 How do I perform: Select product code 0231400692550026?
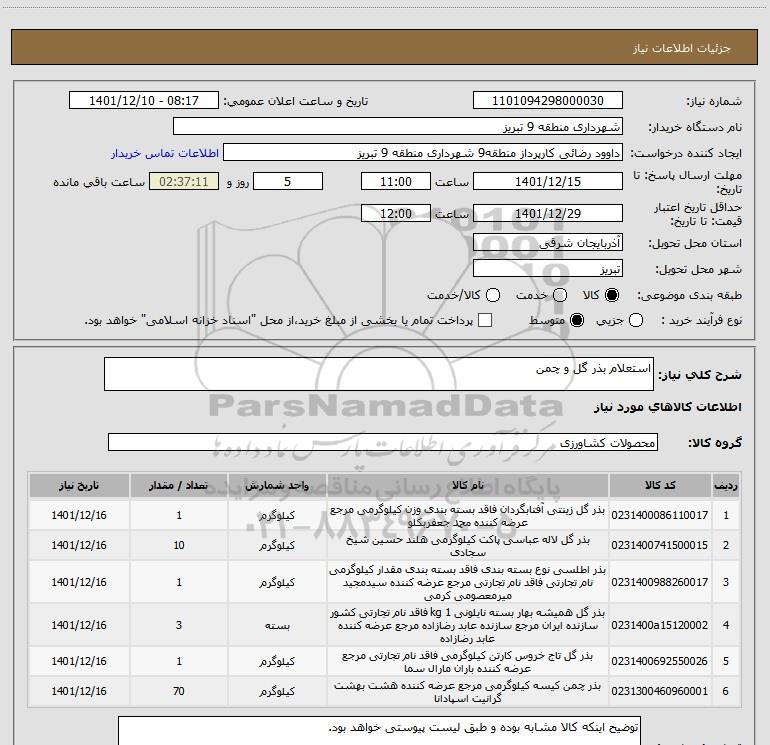(660, 661)
